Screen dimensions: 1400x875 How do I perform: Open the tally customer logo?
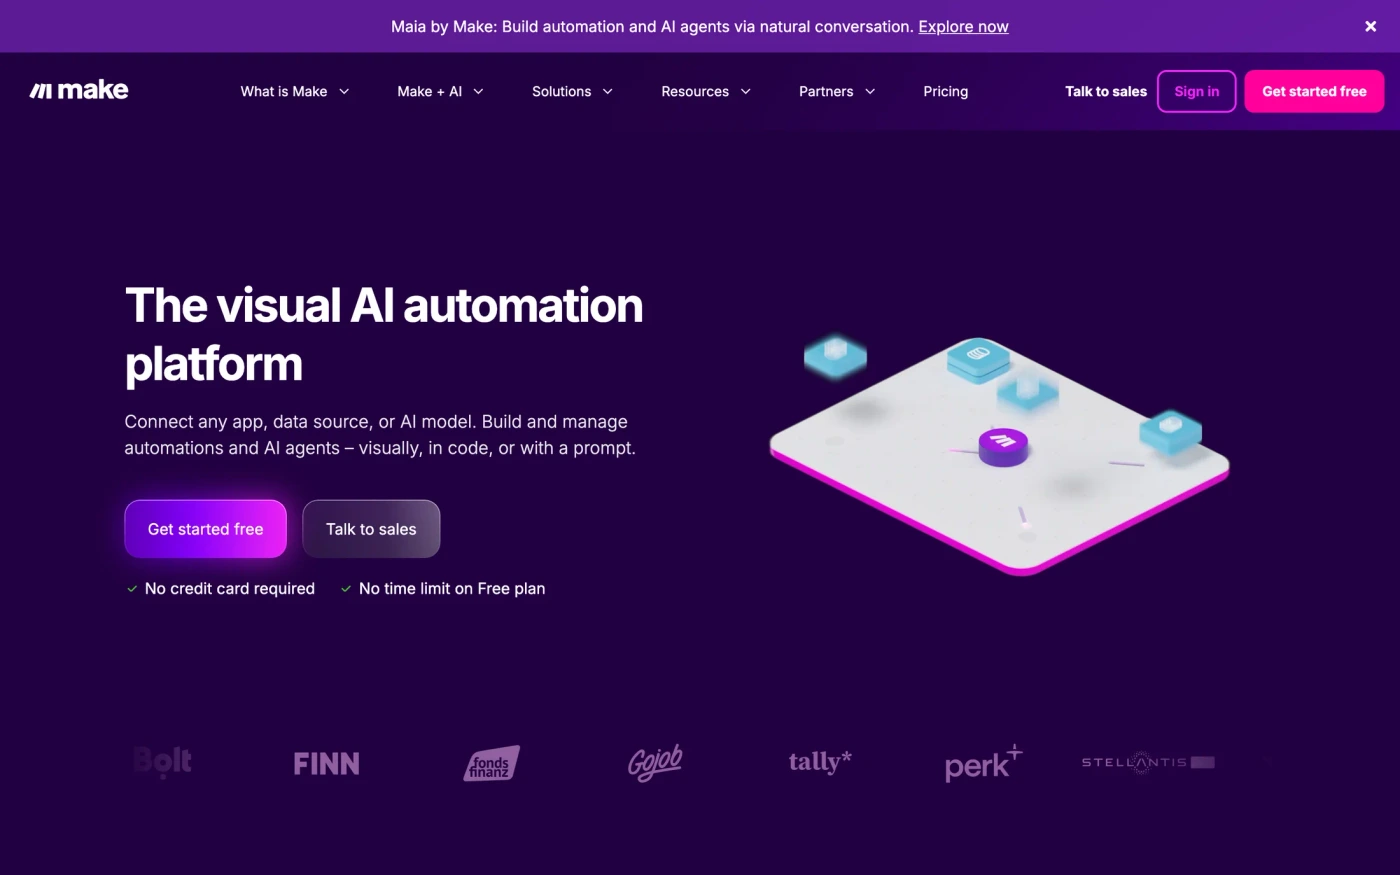pyautogui.click(x=820, y=762)
